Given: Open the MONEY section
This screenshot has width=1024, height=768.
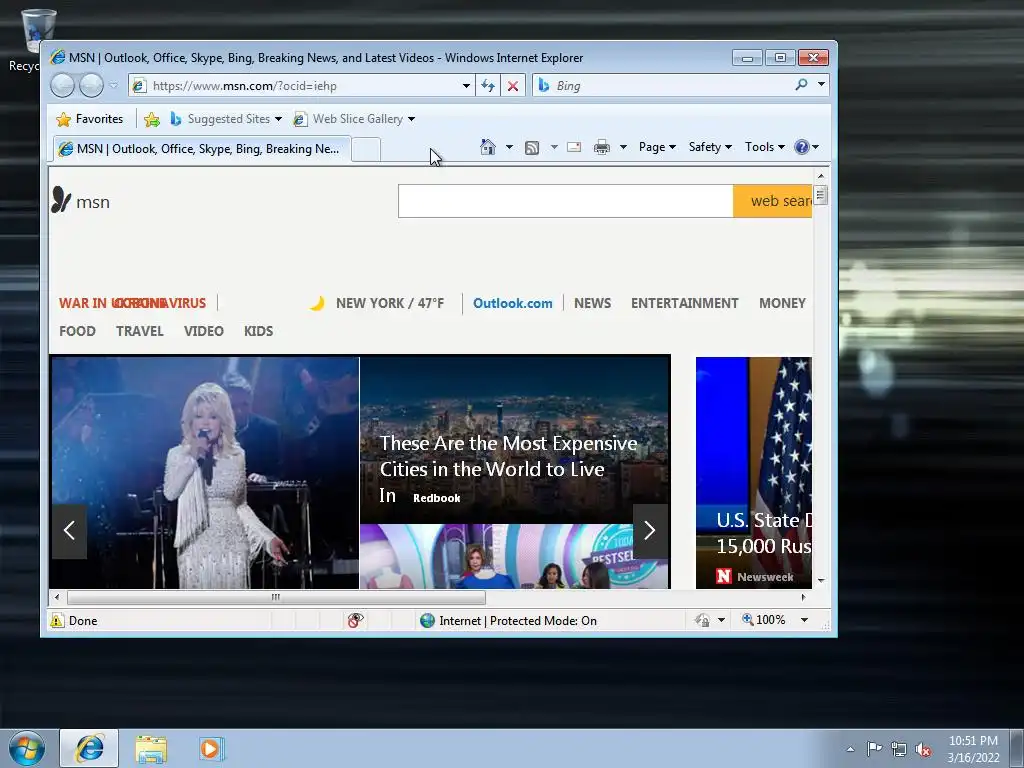Looking at the screenshot, I should [x=782, y=303].
